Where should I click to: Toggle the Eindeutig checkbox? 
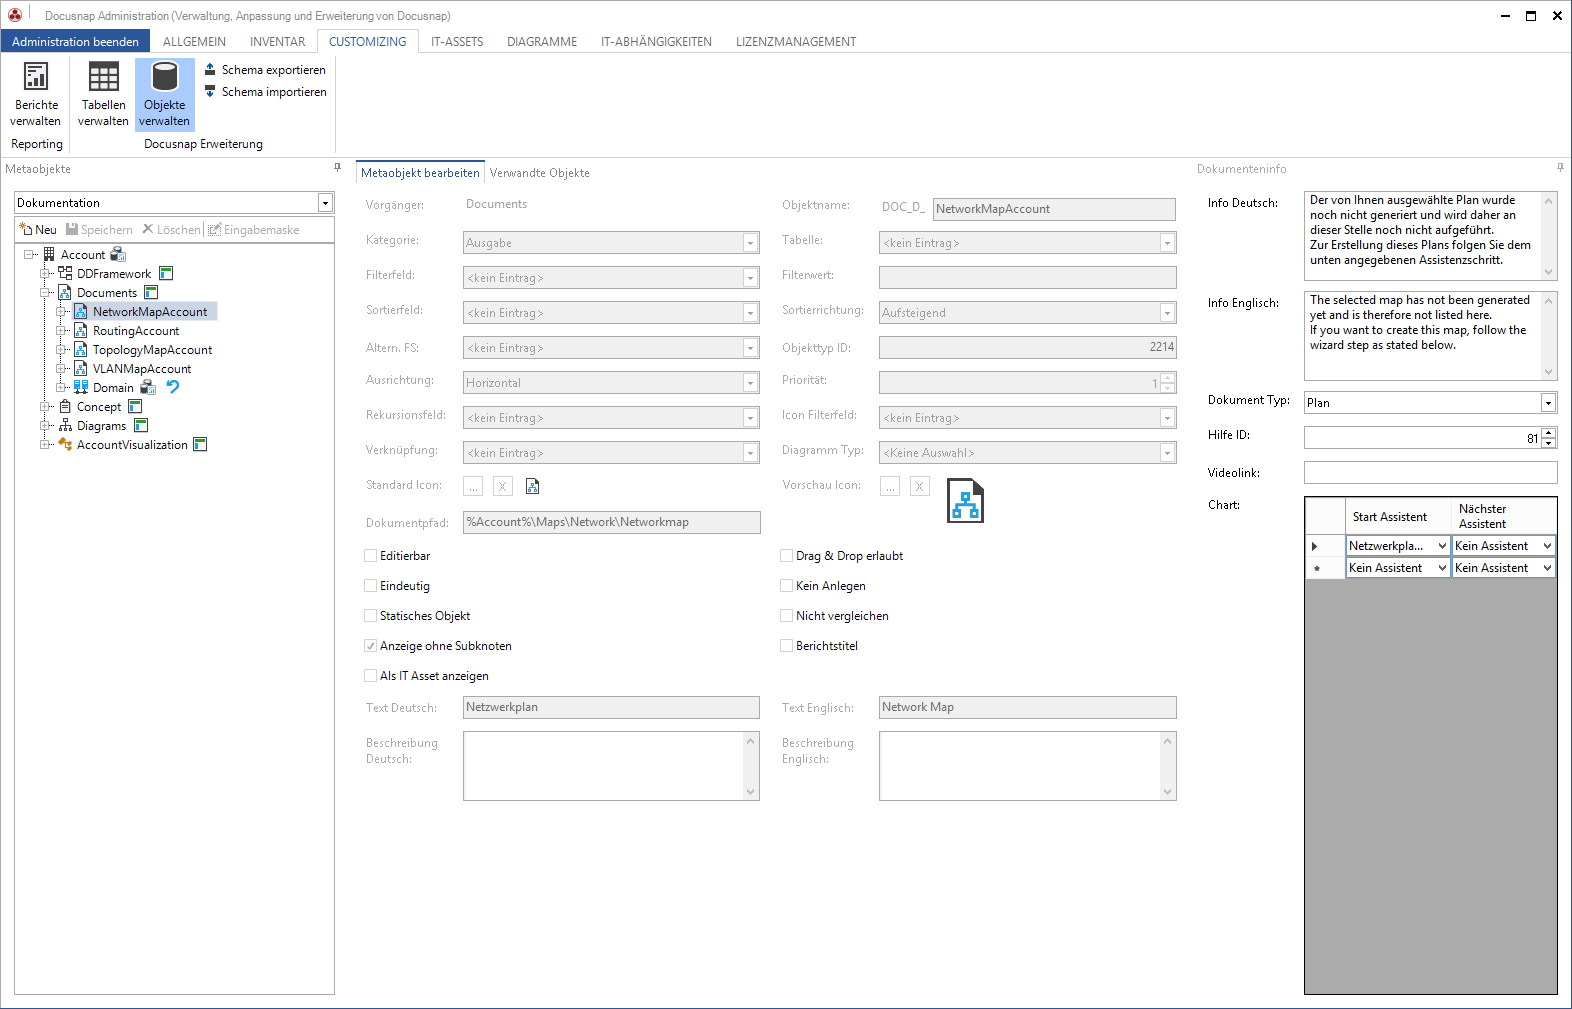[371, 586]
